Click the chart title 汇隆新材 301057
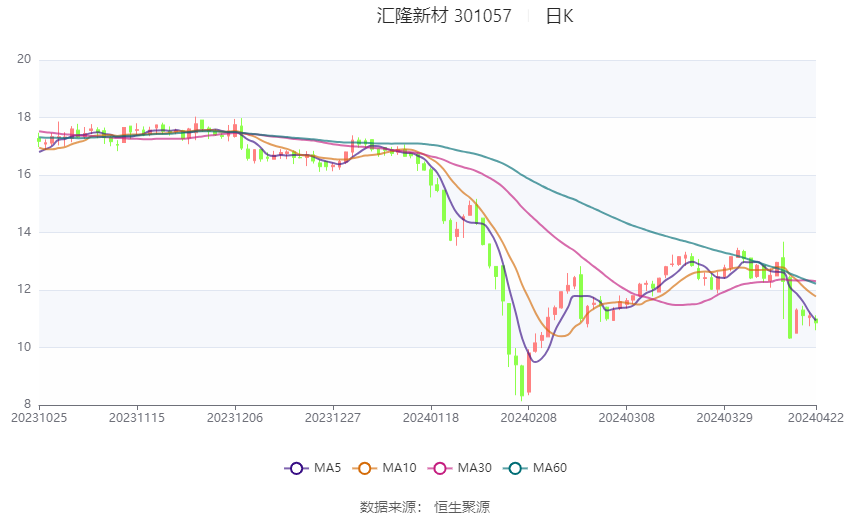 [x=444, y=16]
